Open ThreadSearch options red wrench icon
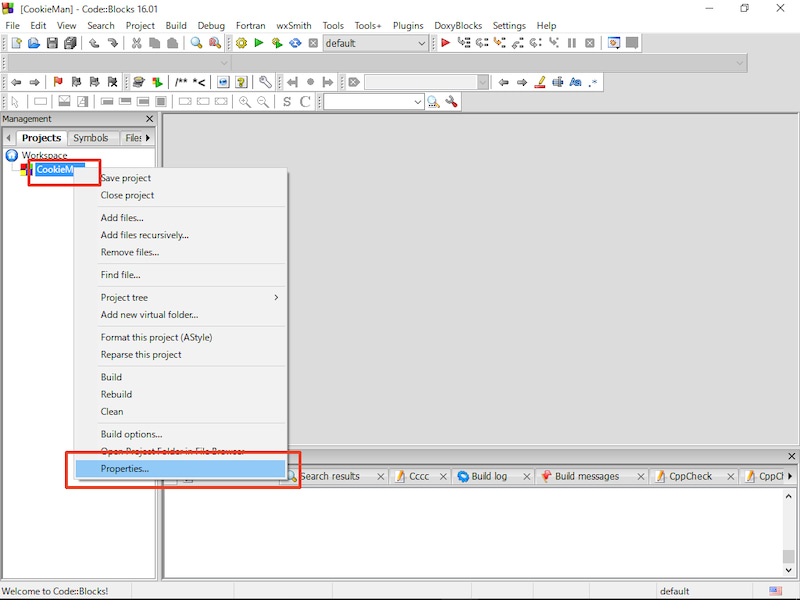The image size is (800, 600). [452, 102]
